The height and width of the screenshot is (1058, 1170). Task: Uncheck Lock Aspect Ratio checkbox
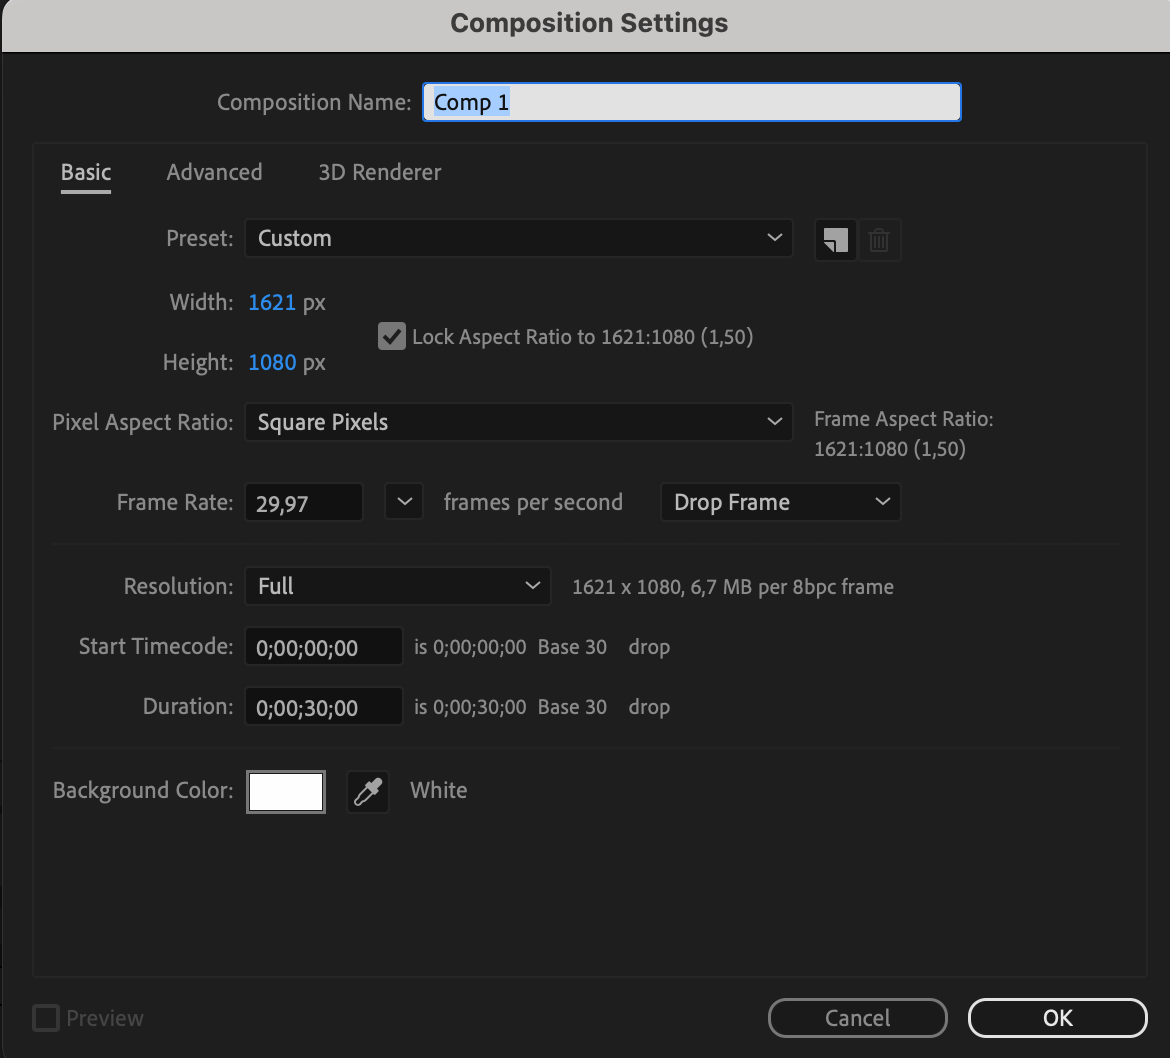[391, 336]
